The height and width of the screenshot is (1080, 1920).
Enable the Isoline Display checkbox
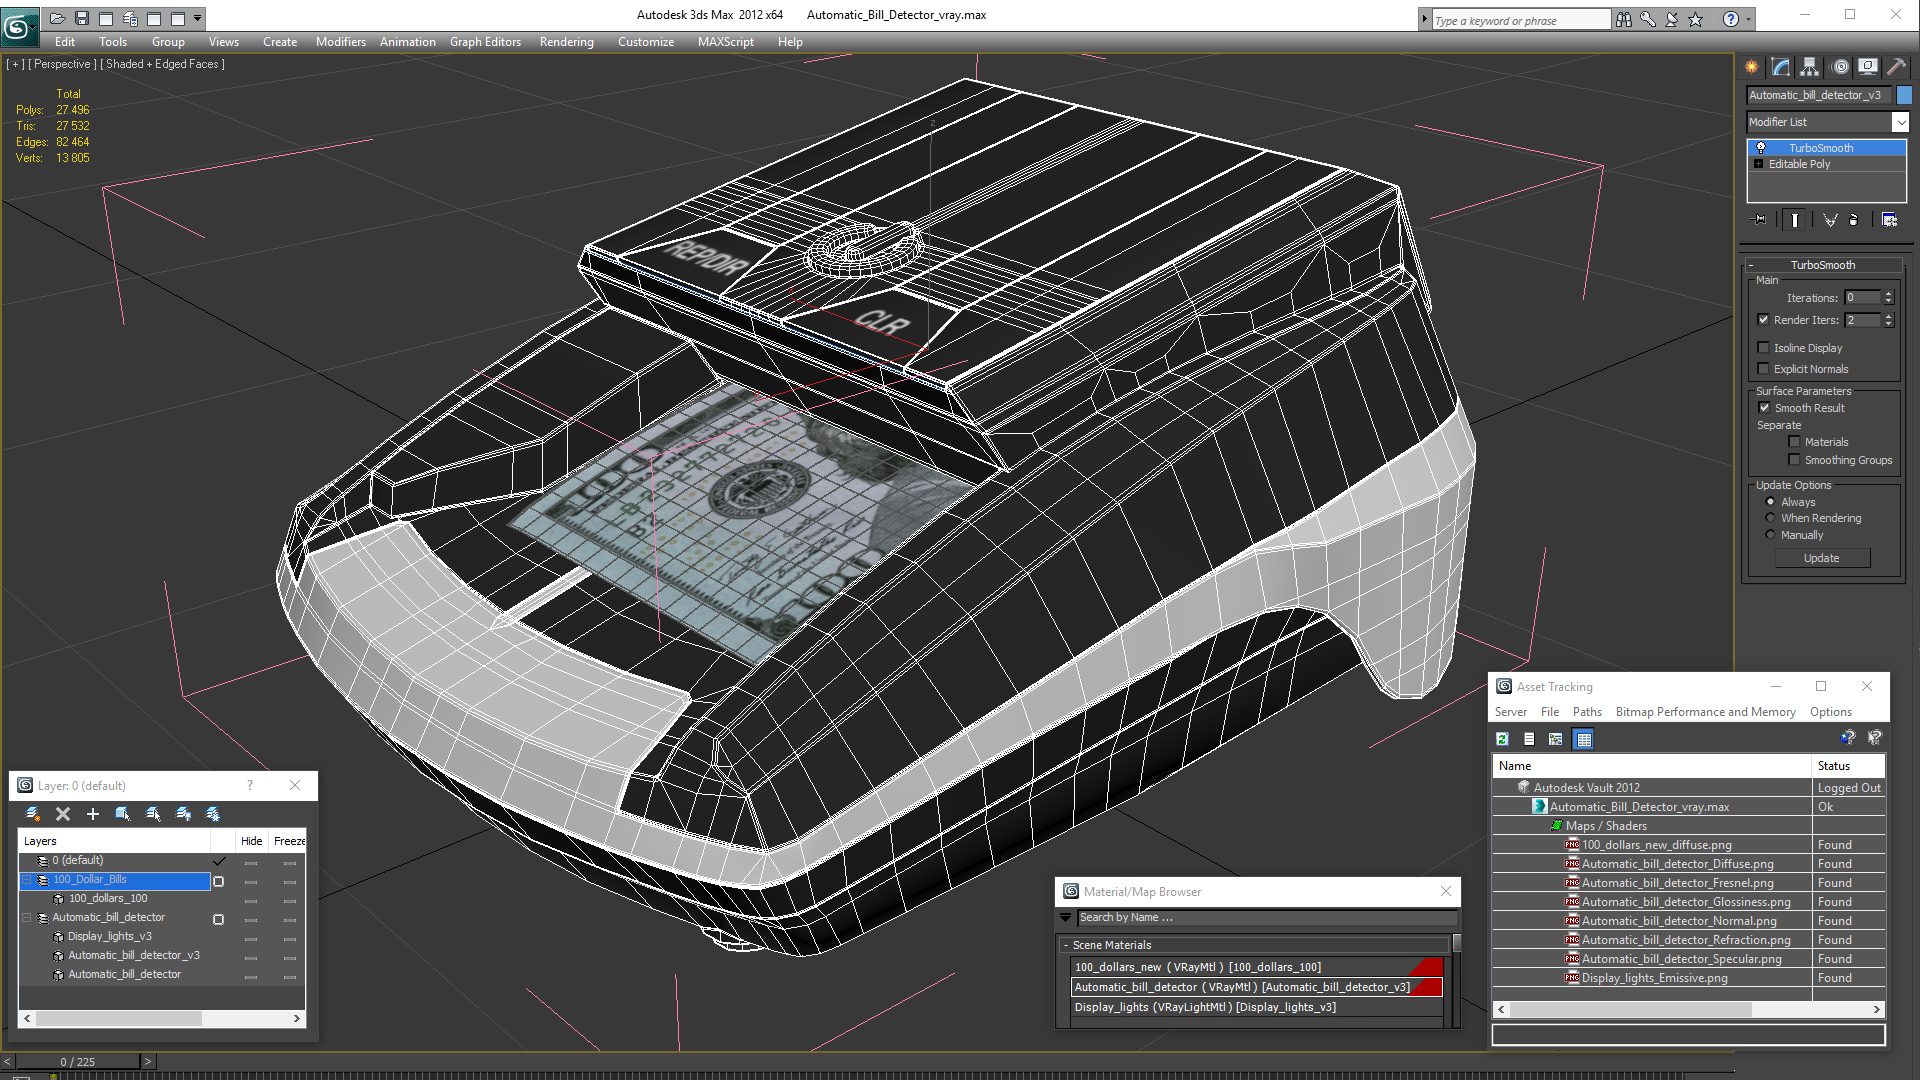point(1764,348)
